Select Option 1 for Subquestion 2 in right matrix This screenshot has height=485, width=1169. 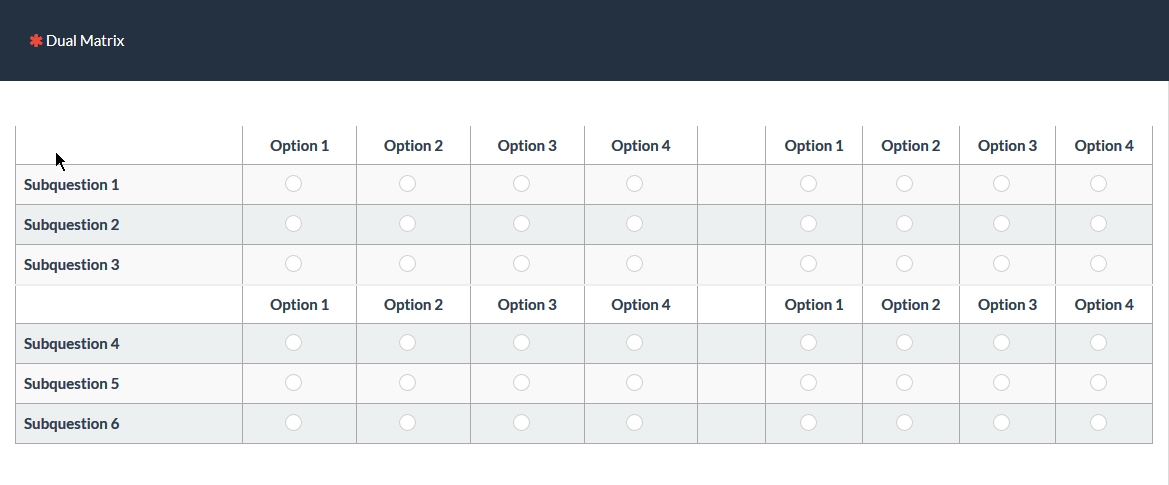pyautogui.click(x=808, y=223)
